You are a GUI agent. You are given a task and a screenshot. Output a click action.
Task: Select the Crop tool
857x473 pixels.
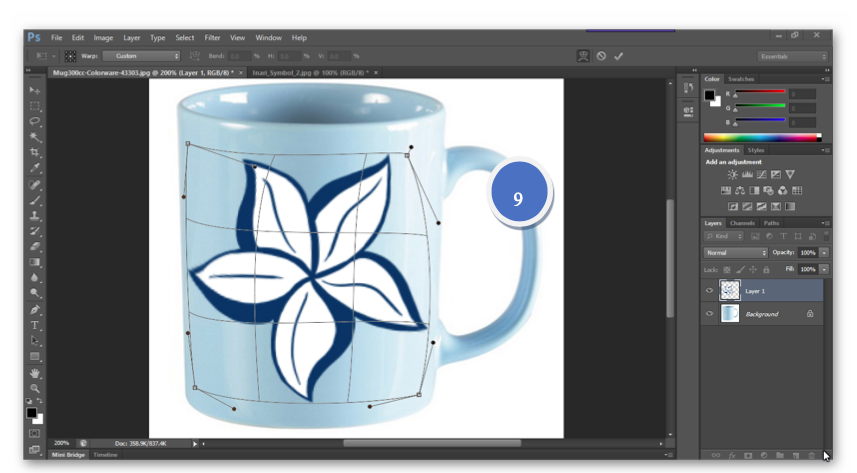35,152
